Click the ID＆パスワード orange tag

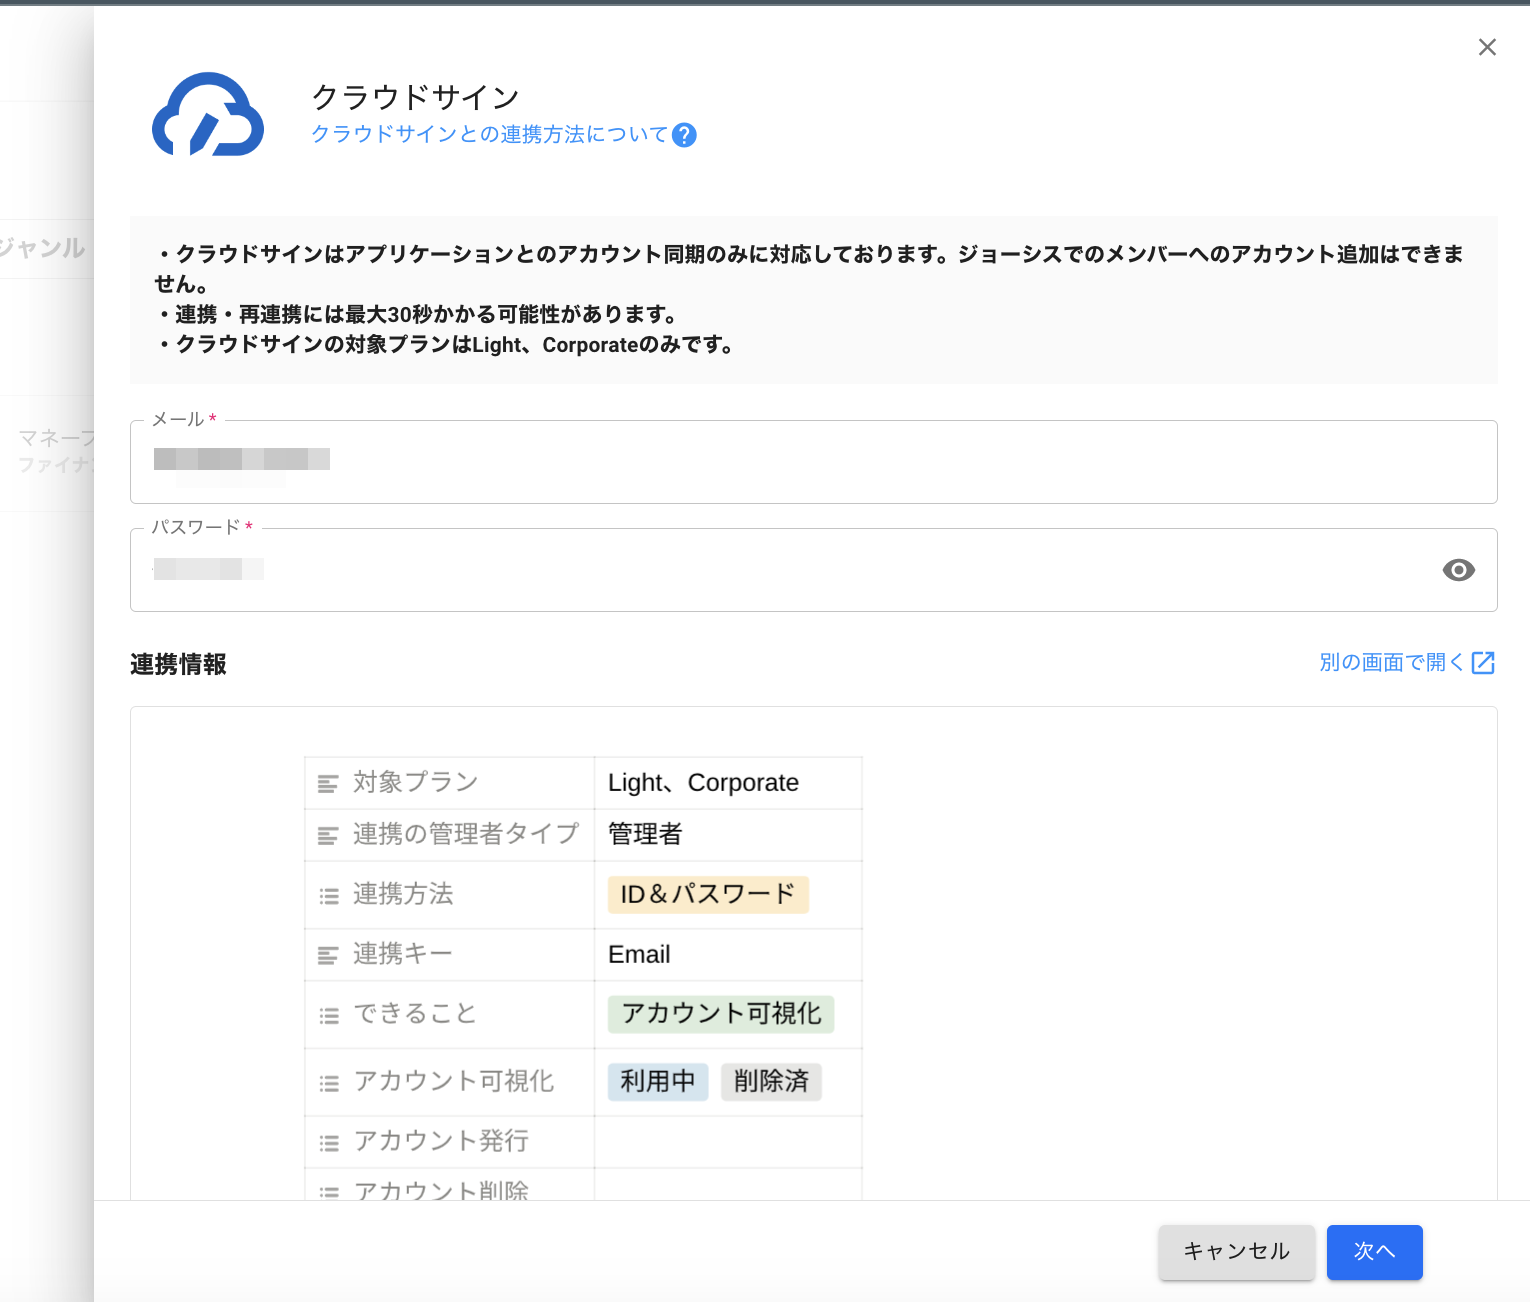[x=707, y=894]
